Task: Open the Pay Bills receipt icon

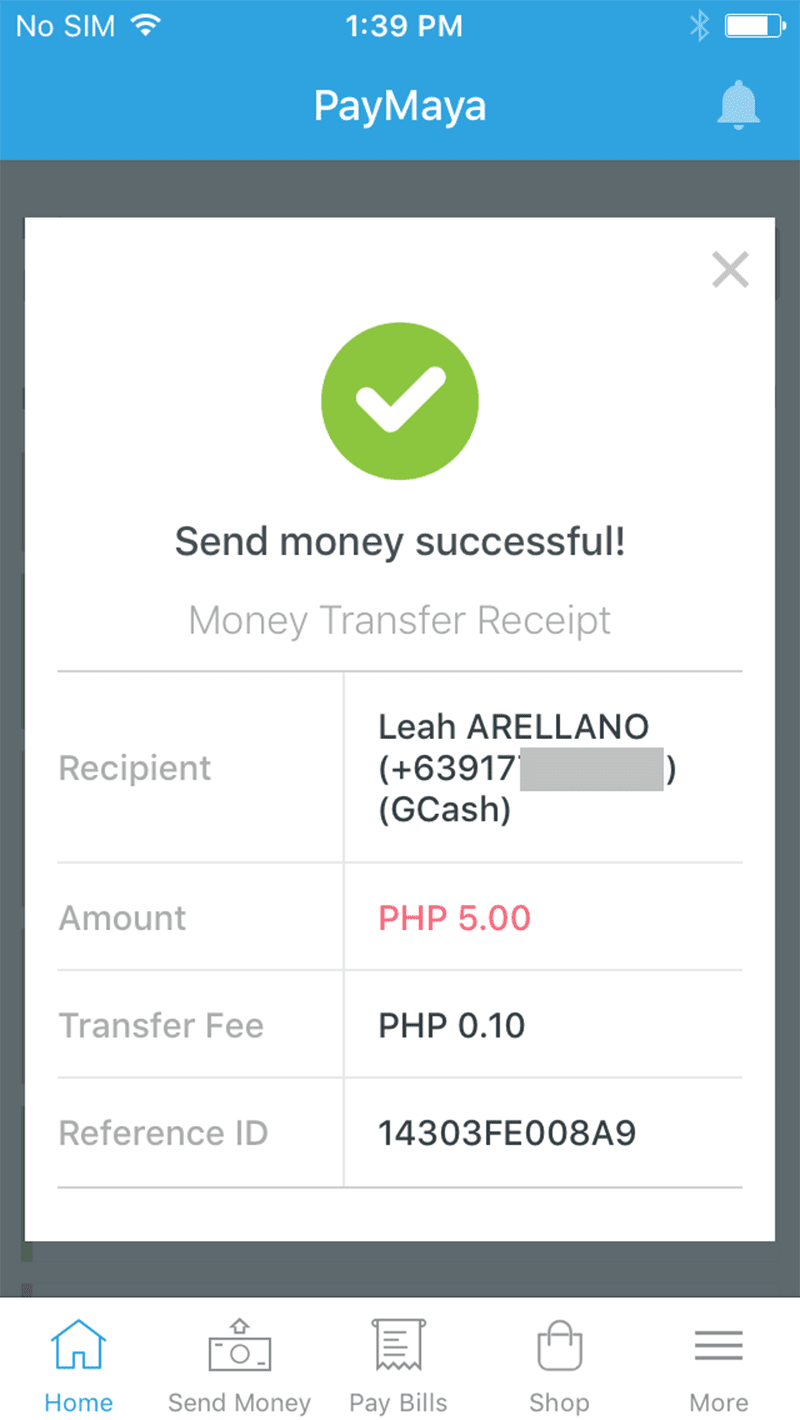Action: point(398,1346)
